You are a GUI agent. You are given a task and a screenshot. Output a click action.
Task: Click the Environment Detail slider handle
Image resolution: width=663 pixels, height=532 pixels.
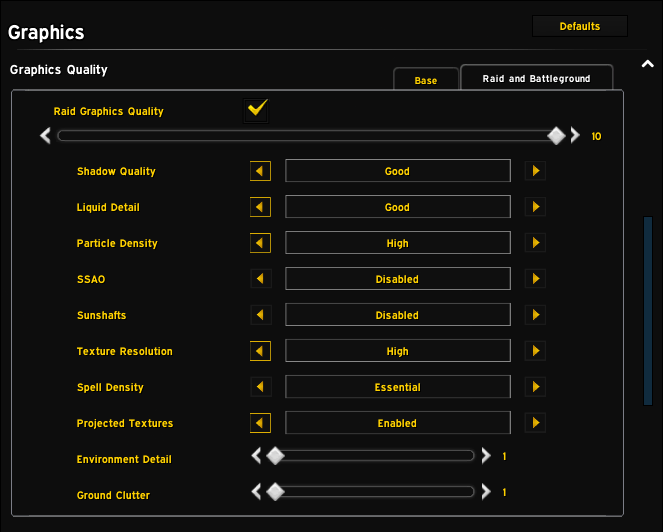coord(275,456)
